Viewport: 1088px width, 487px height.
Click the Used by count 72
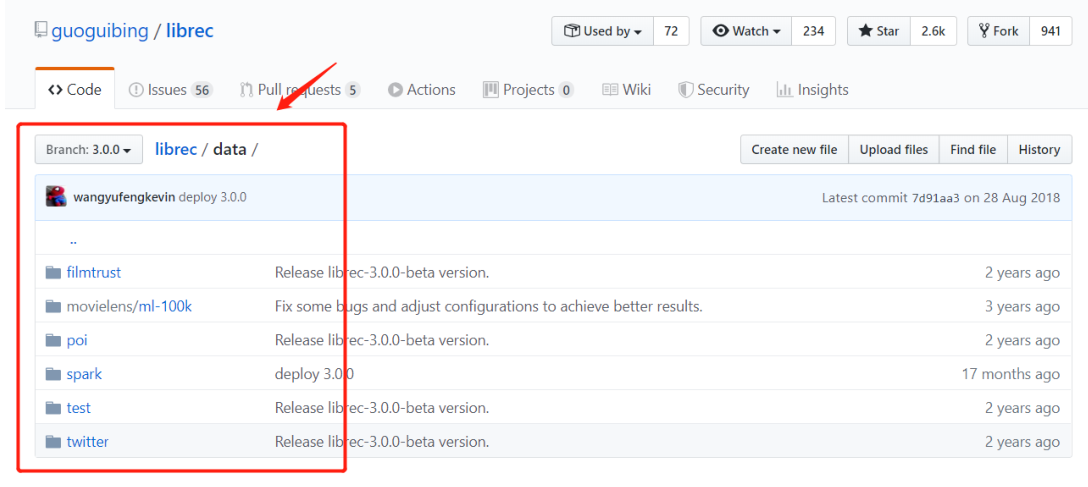[x=671, y=31]
